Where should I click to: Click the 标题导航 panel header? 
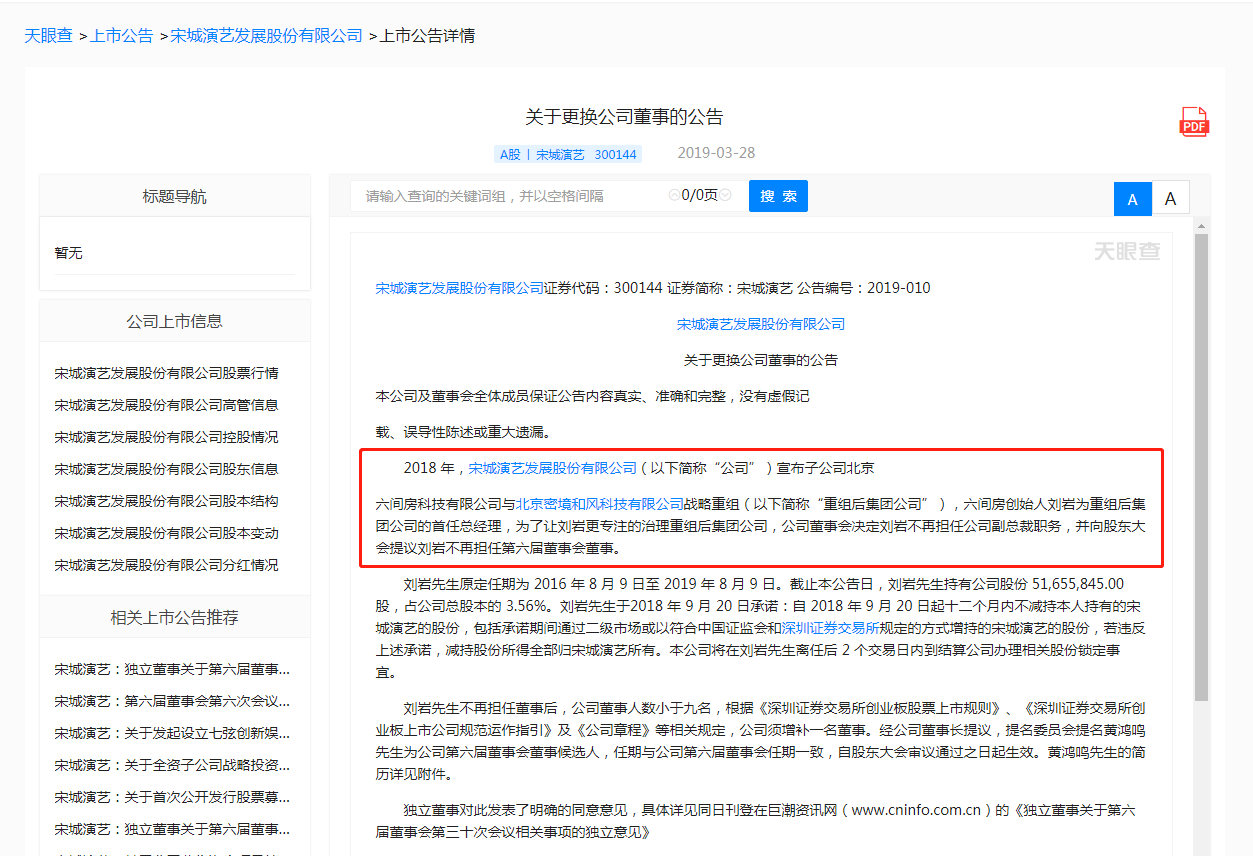coord(175,197)
